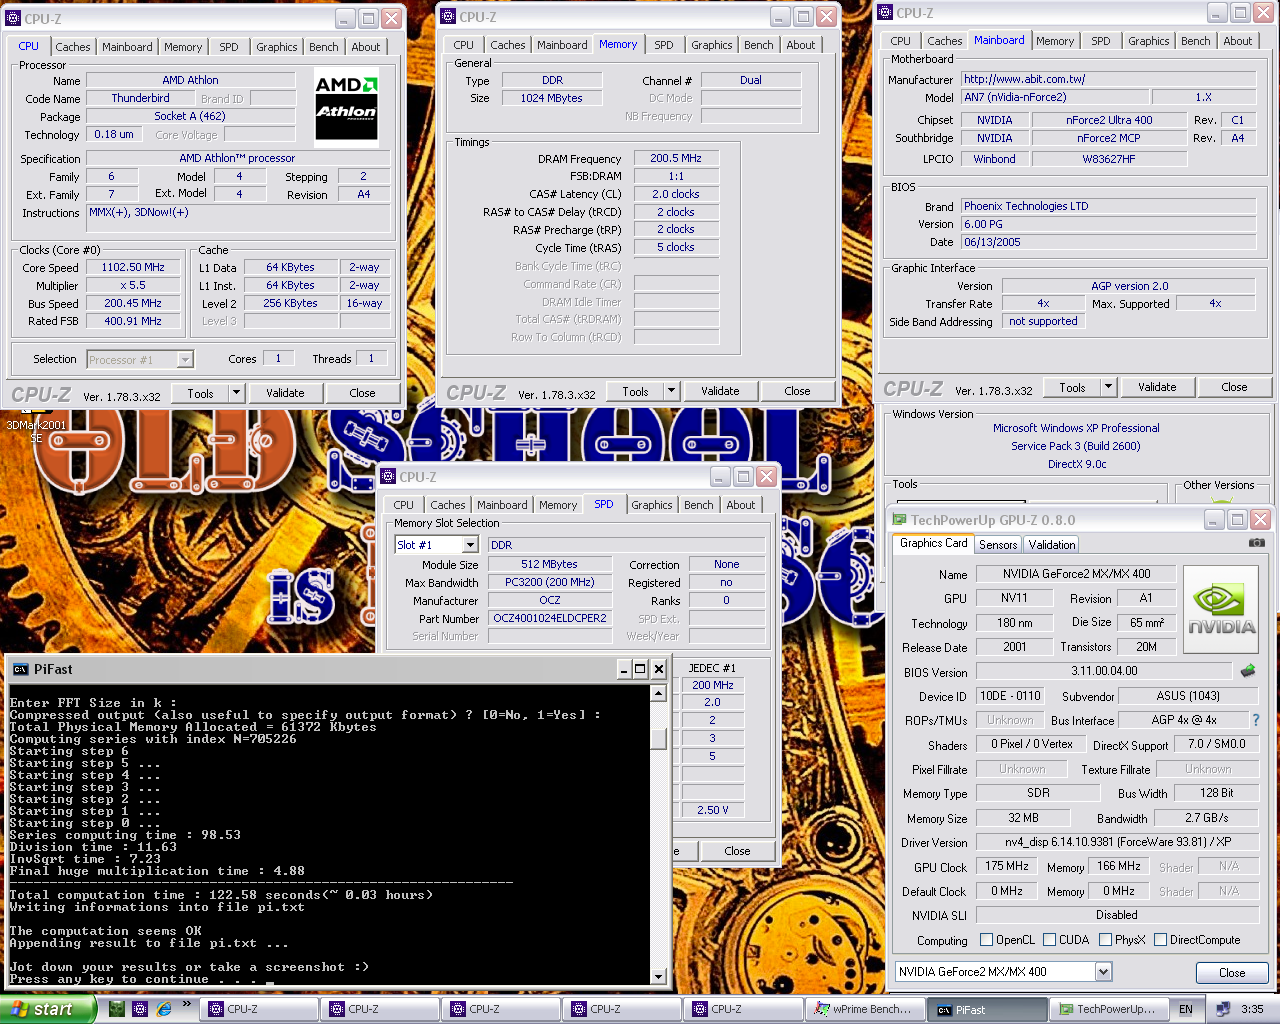Click the network tray icon near clock
Viewport: 1280px width, 1024px height.
[x=1222, y=1009]
